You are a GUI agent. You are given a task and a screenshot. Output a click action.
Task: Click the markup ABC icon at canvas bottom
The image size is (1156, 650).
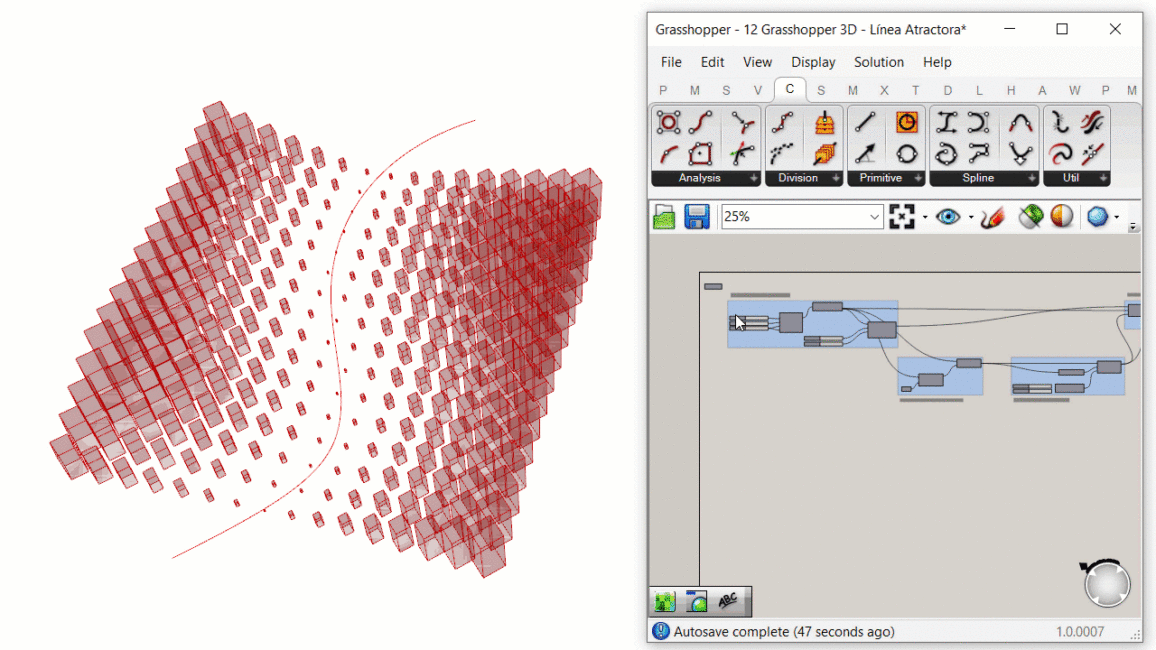[728, 601]
